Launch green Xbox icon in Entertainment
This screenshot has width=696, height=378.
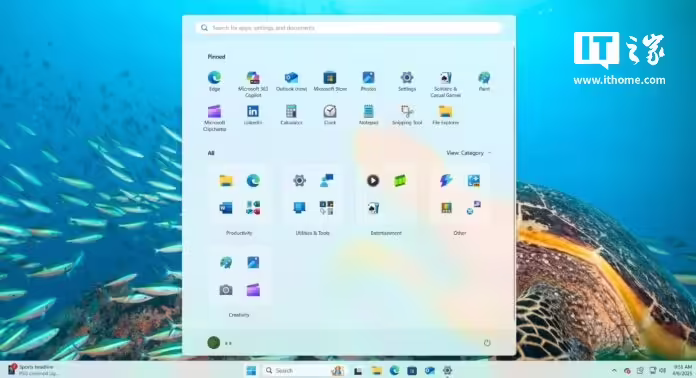pyautogui.click(x=400, y=181)
